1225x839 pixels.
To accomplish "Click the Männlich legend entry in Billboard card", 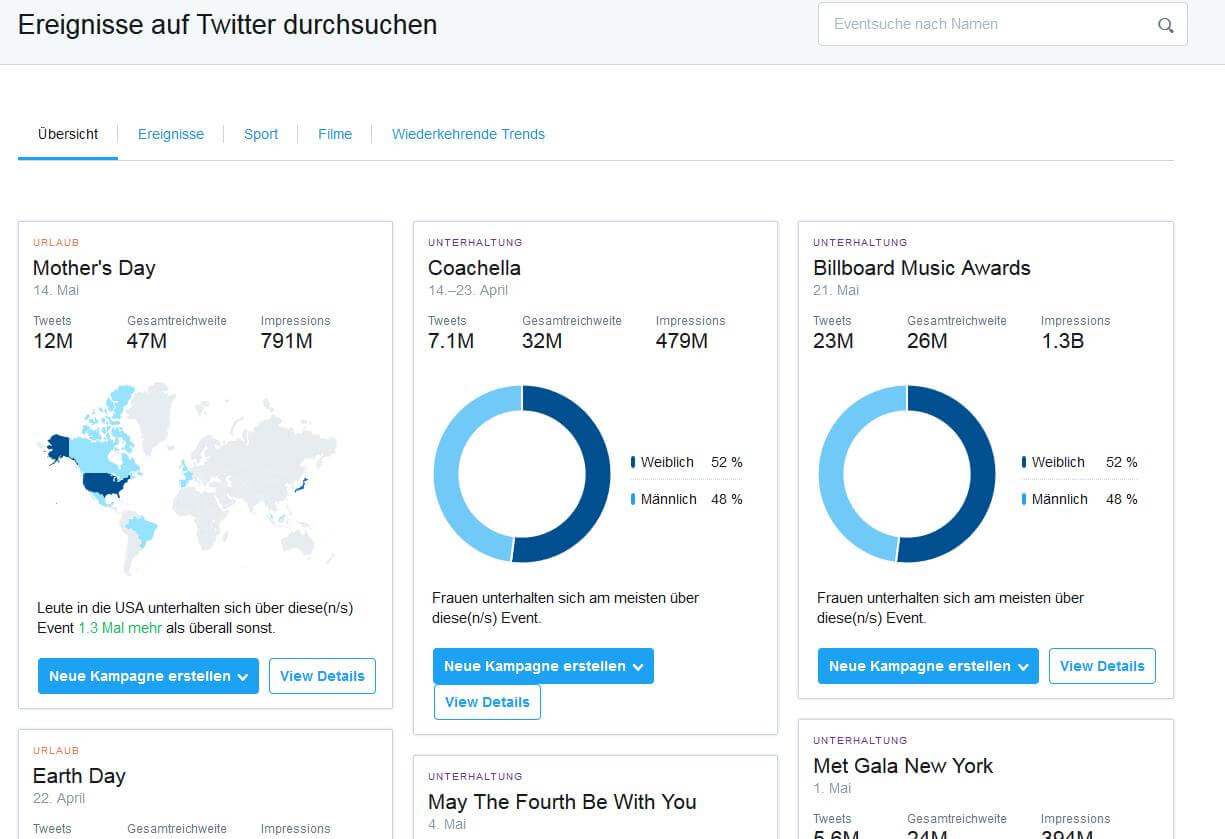I will click(x=1079, y=499).
